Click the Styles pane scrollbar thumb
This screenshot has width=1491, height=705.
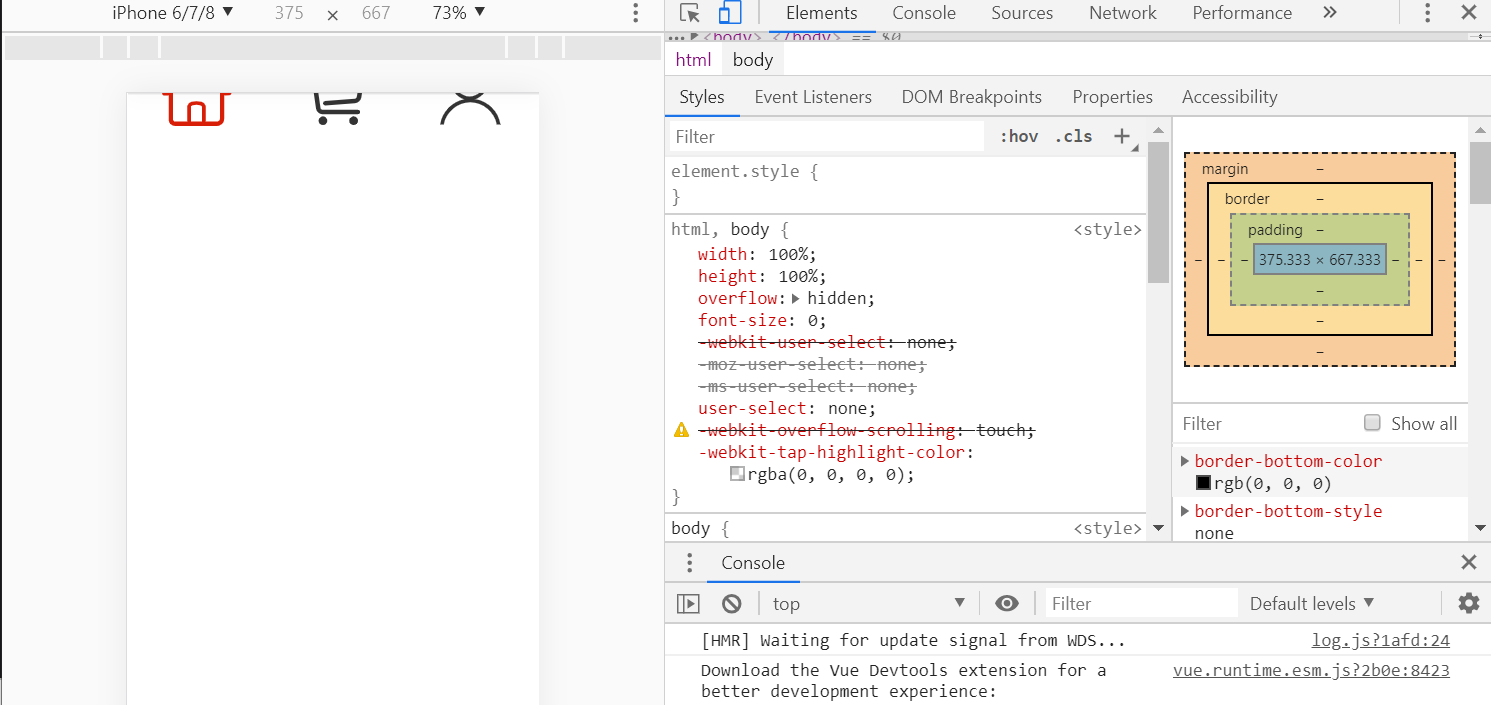1158,212
